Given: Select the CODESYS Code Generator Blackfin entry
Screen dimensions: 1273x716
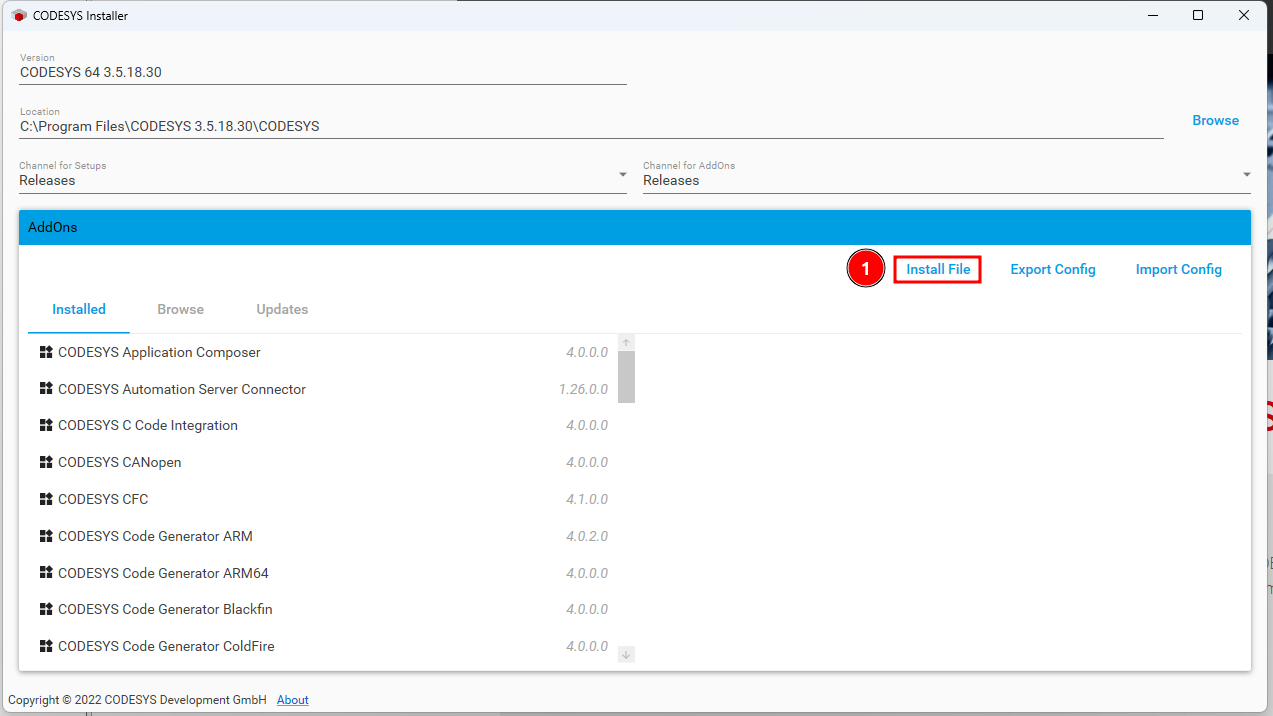Looking at the screenshot, I should tap(323, 609).
